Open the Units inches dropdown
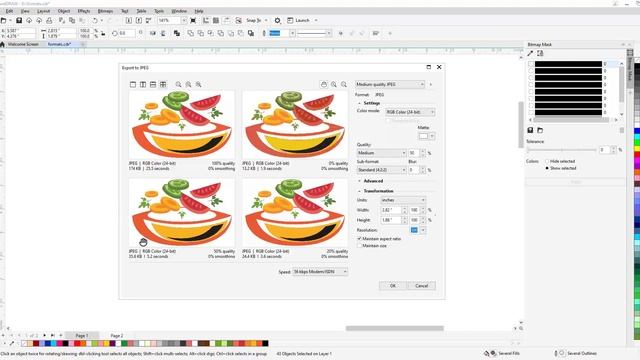 click(403, 200)
